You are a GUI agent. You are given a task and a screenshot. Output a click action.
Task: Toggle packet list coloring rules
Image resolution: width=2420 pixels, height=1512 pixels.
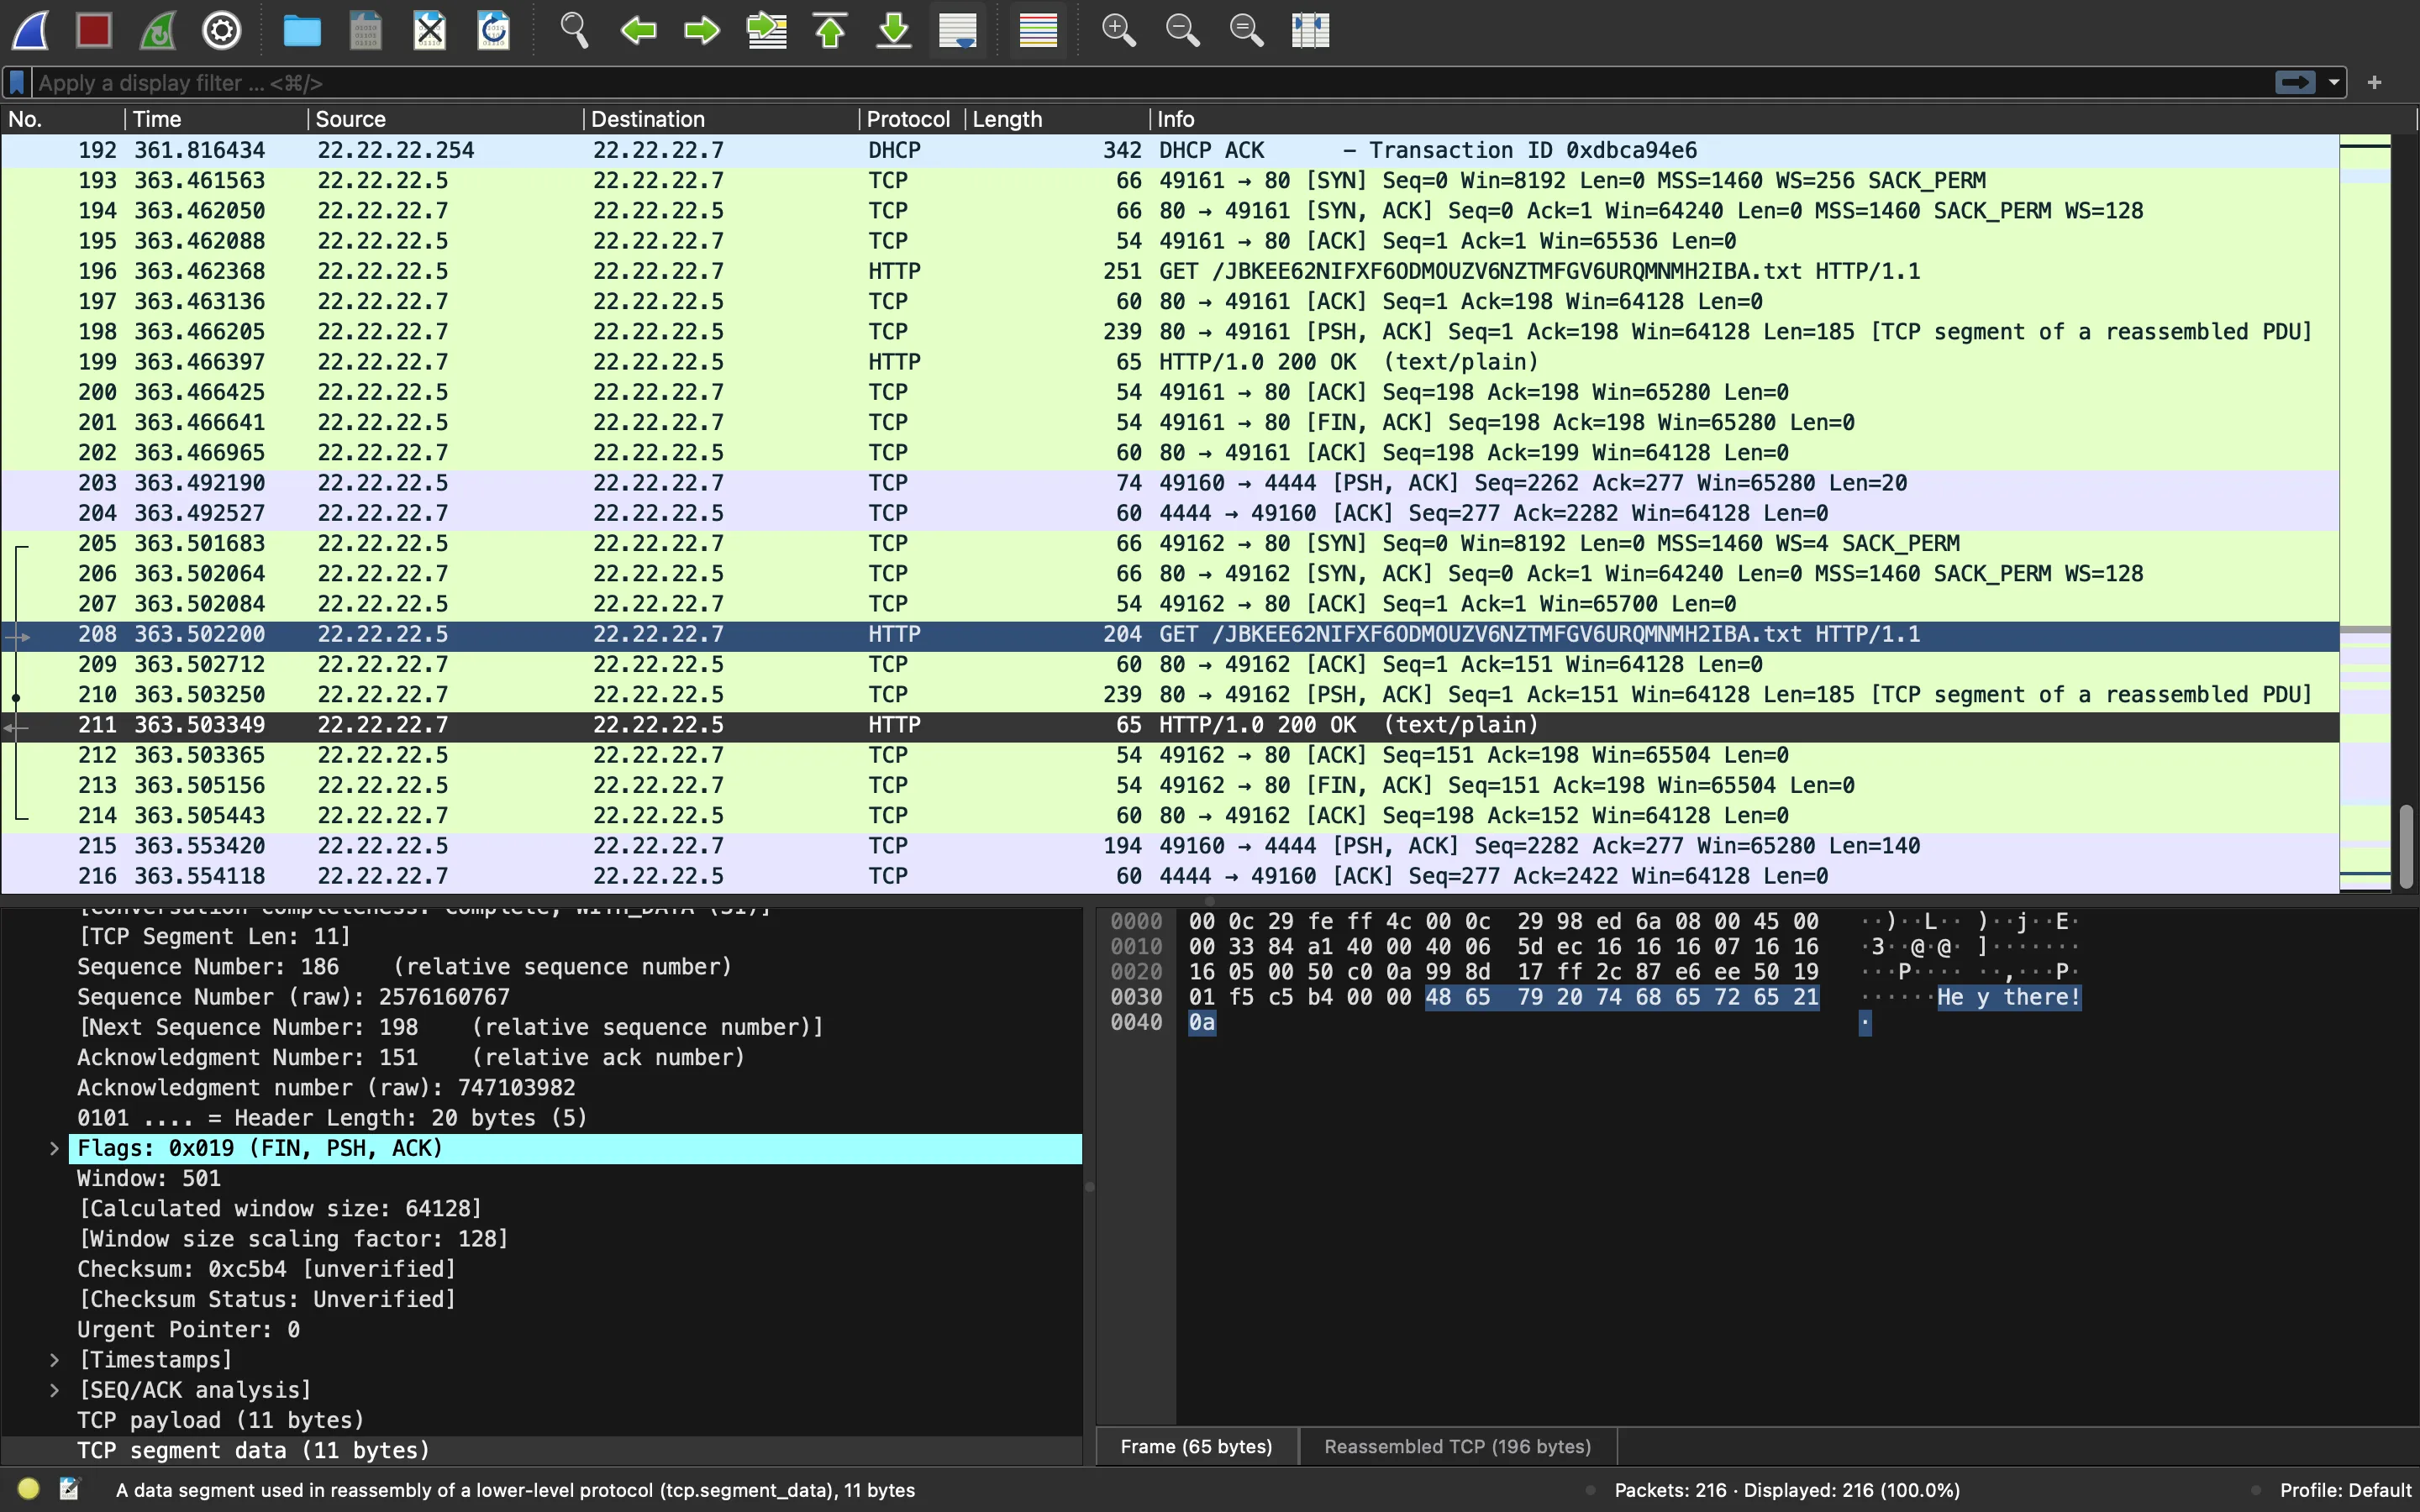click(1038, 30)
